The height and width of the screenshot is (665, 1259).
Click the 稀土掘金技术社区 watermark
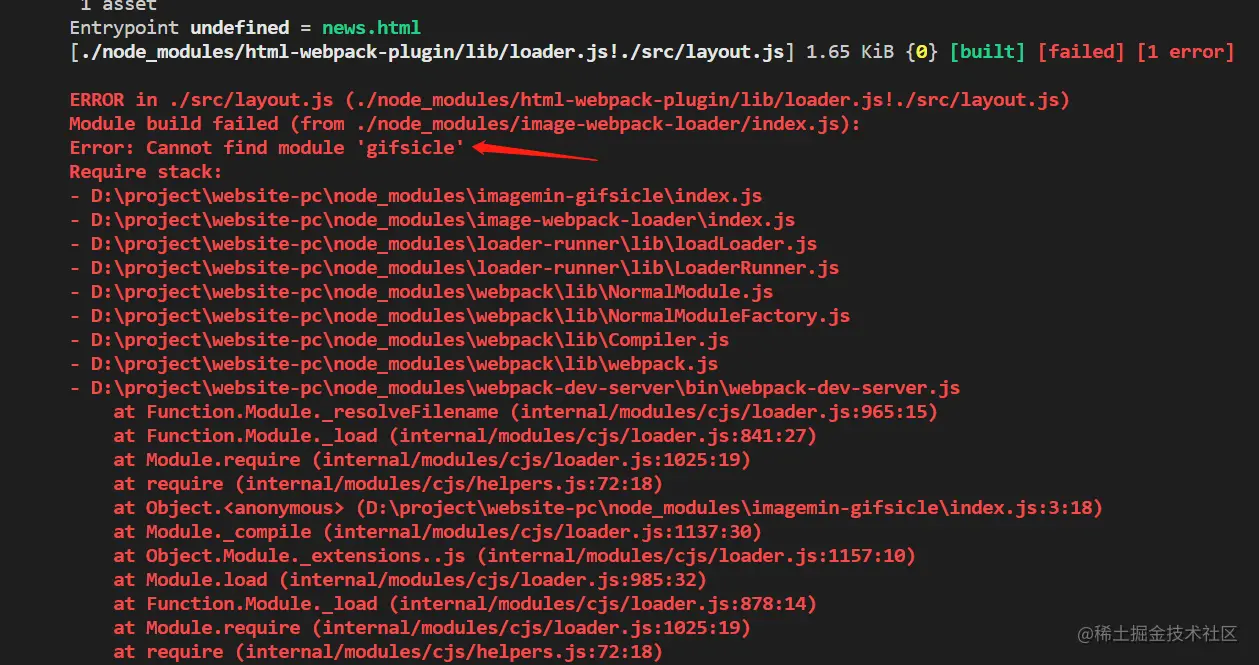(1158, 633)
